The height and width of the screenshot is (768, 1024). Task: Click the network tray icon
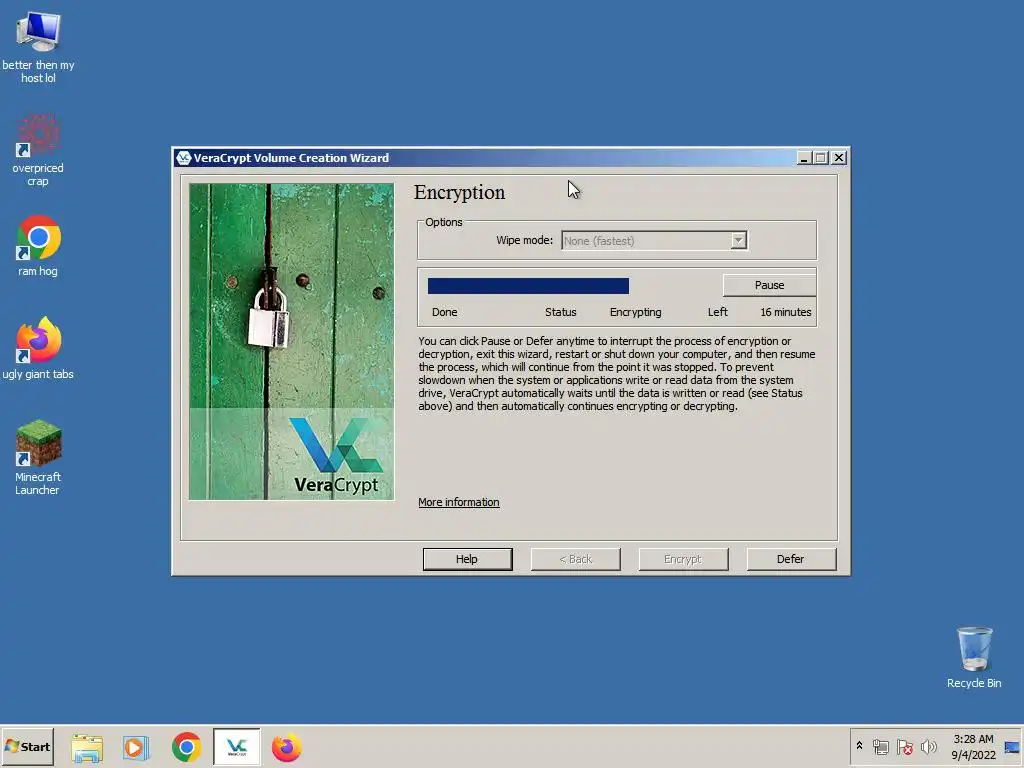[880, 746]
